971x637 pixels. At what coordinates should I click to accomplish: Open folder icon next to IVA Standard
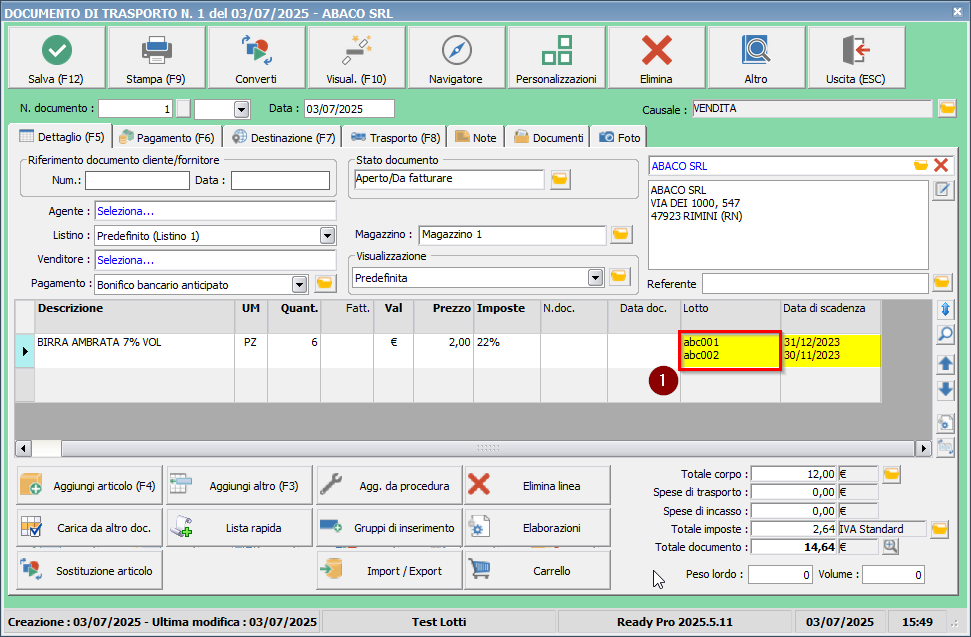point(939,529)
